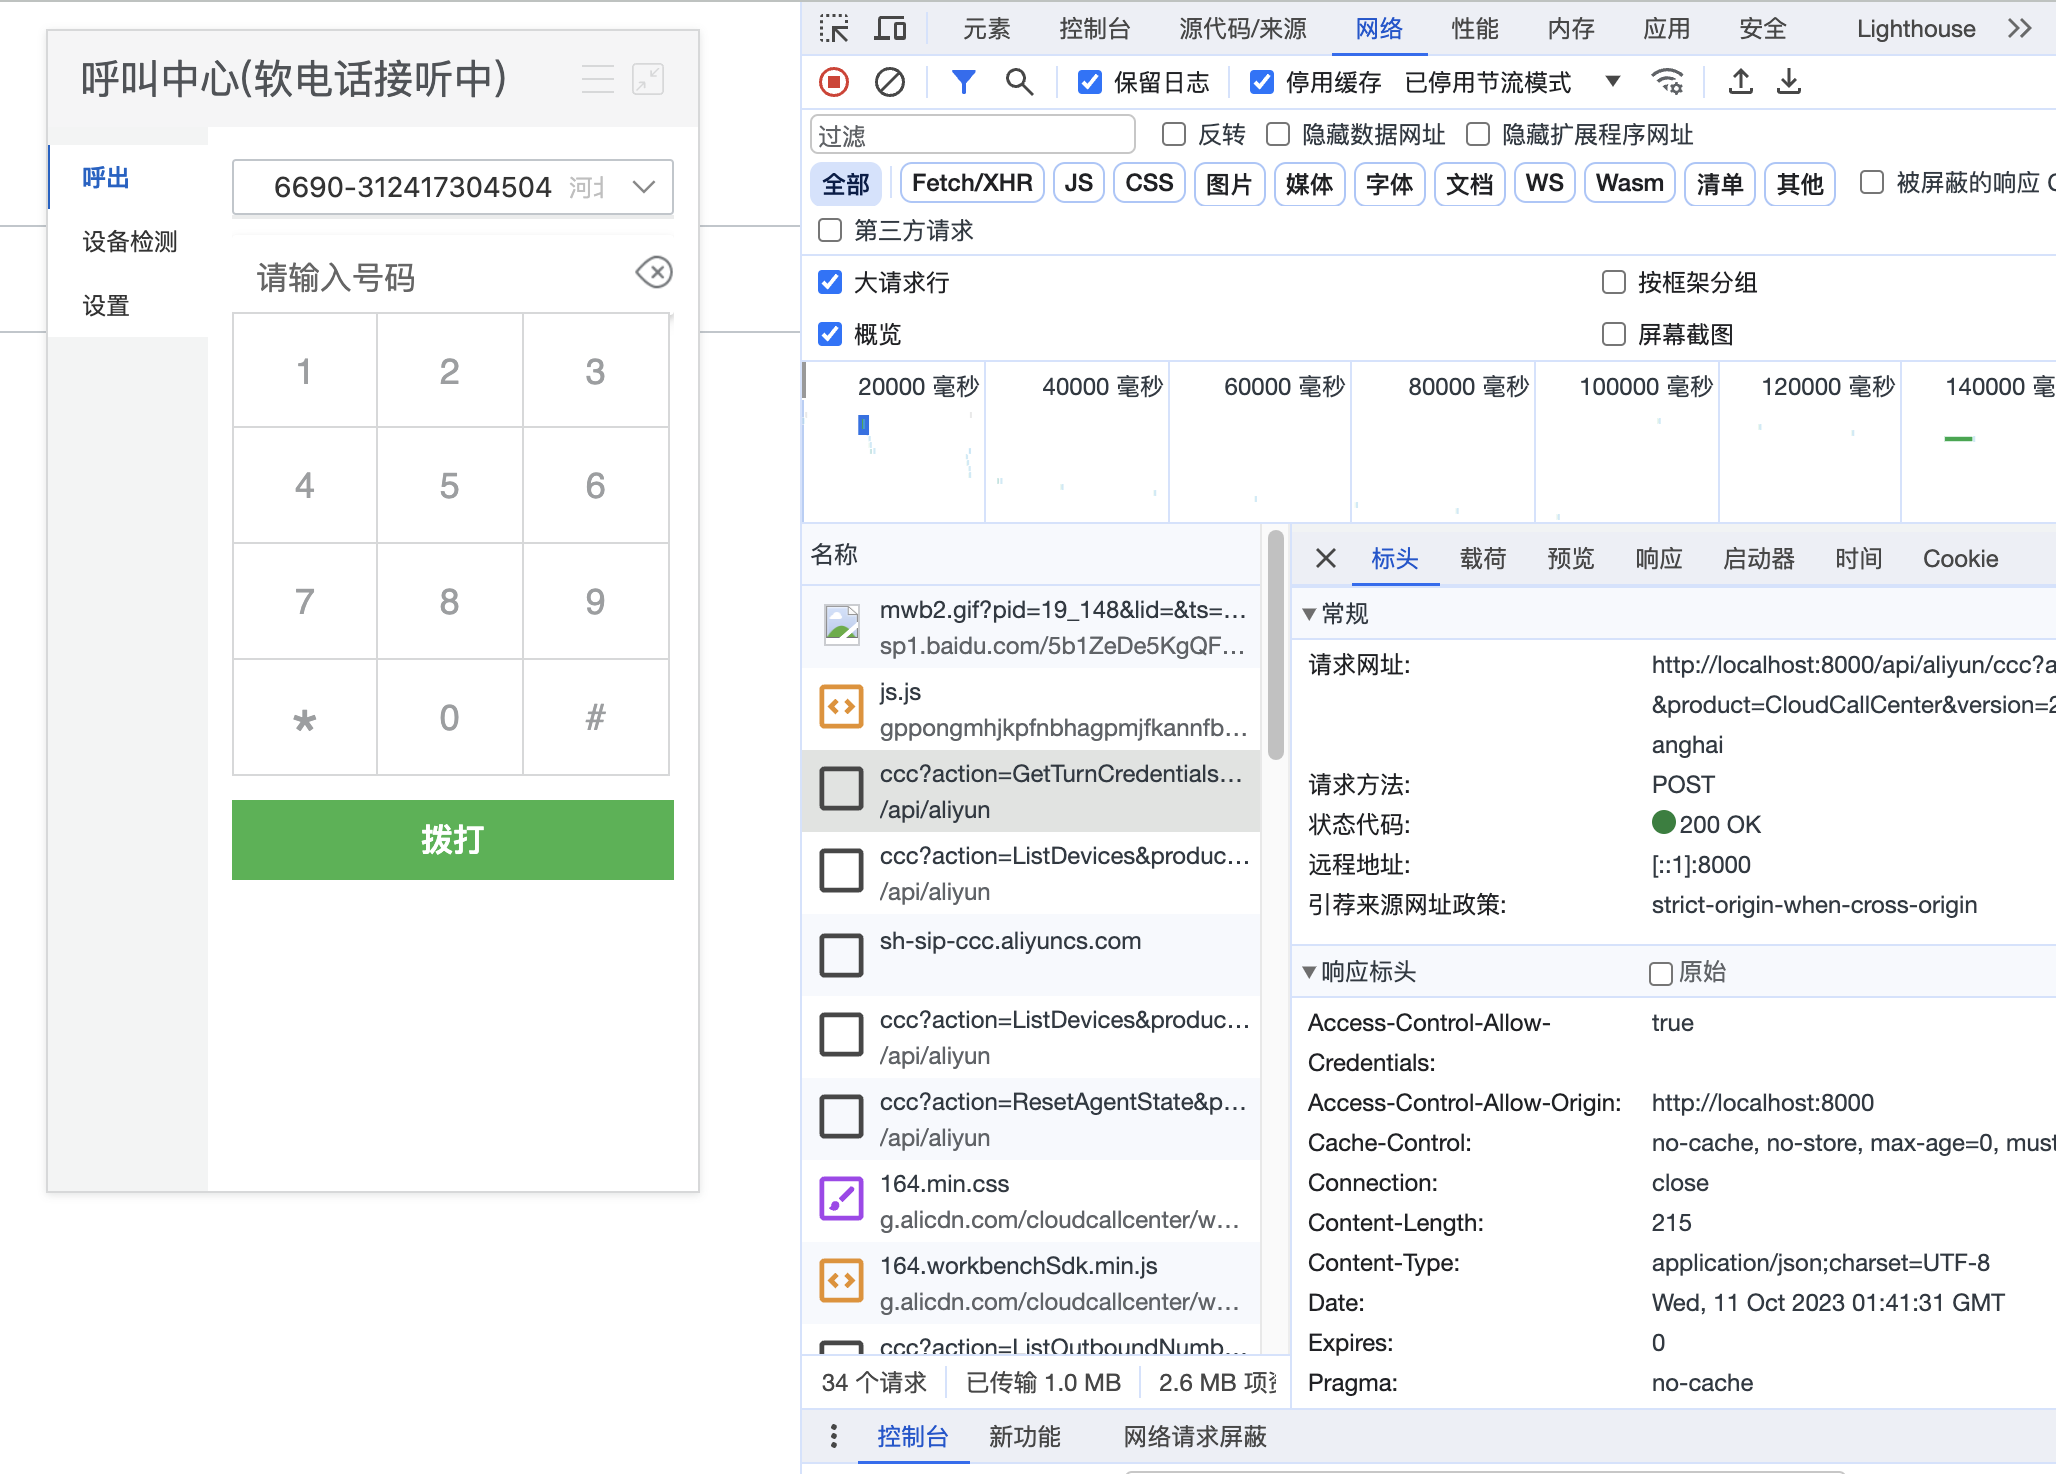The image size is (2056, 1474).
Task: Open Network request blocking drawer tab
Action: [x=1195, y=1437]
